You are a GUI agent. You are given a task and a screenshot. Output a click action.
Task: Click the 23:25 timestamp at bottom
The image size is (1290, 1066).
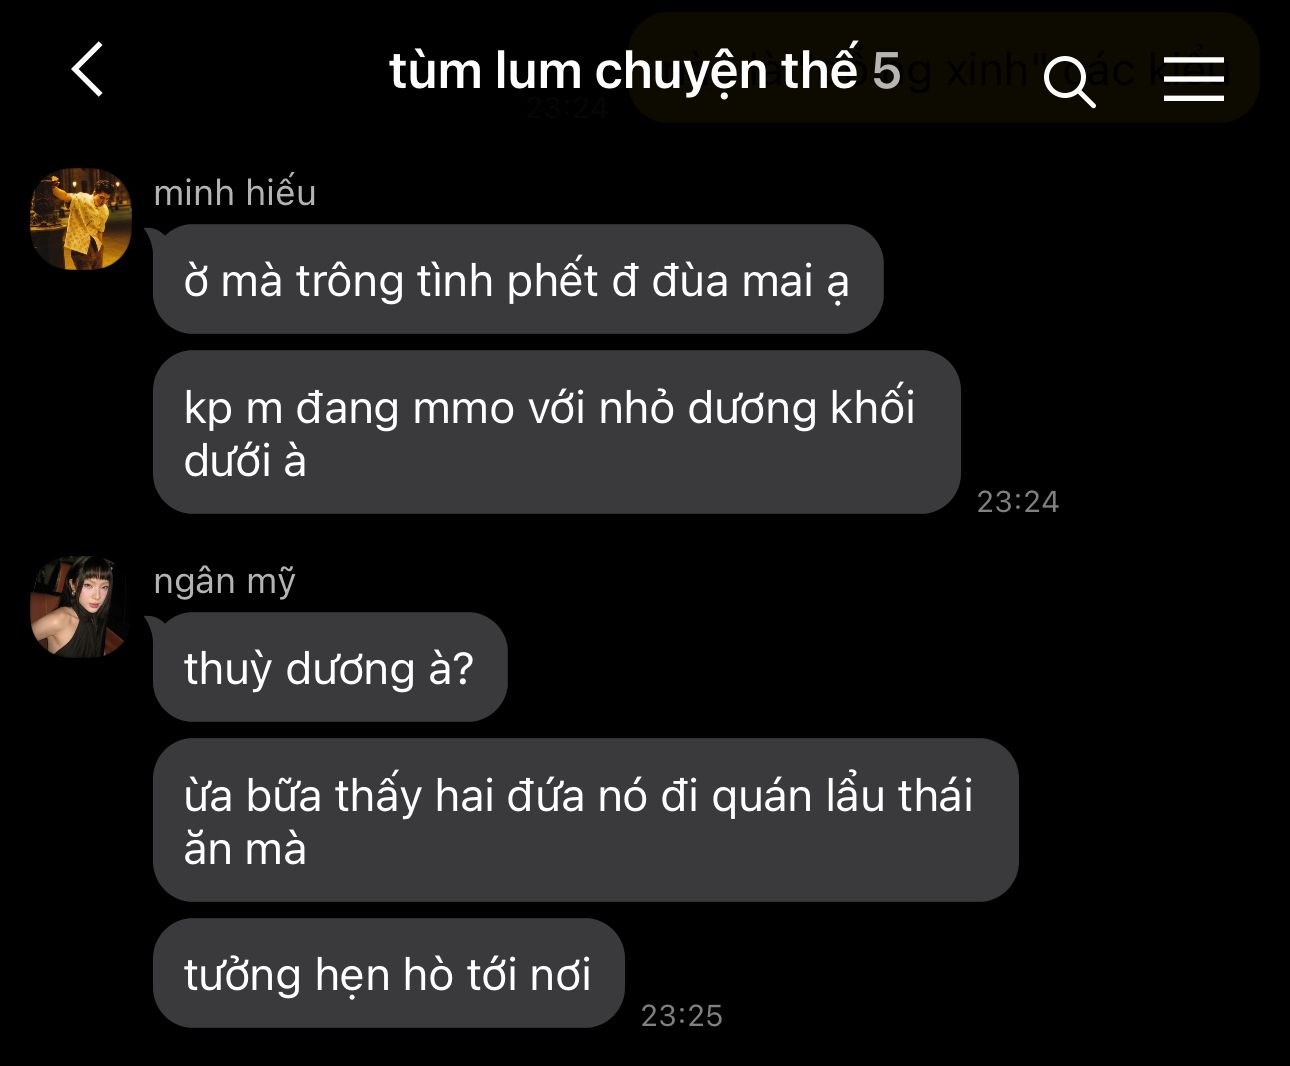pos(681,1015)
